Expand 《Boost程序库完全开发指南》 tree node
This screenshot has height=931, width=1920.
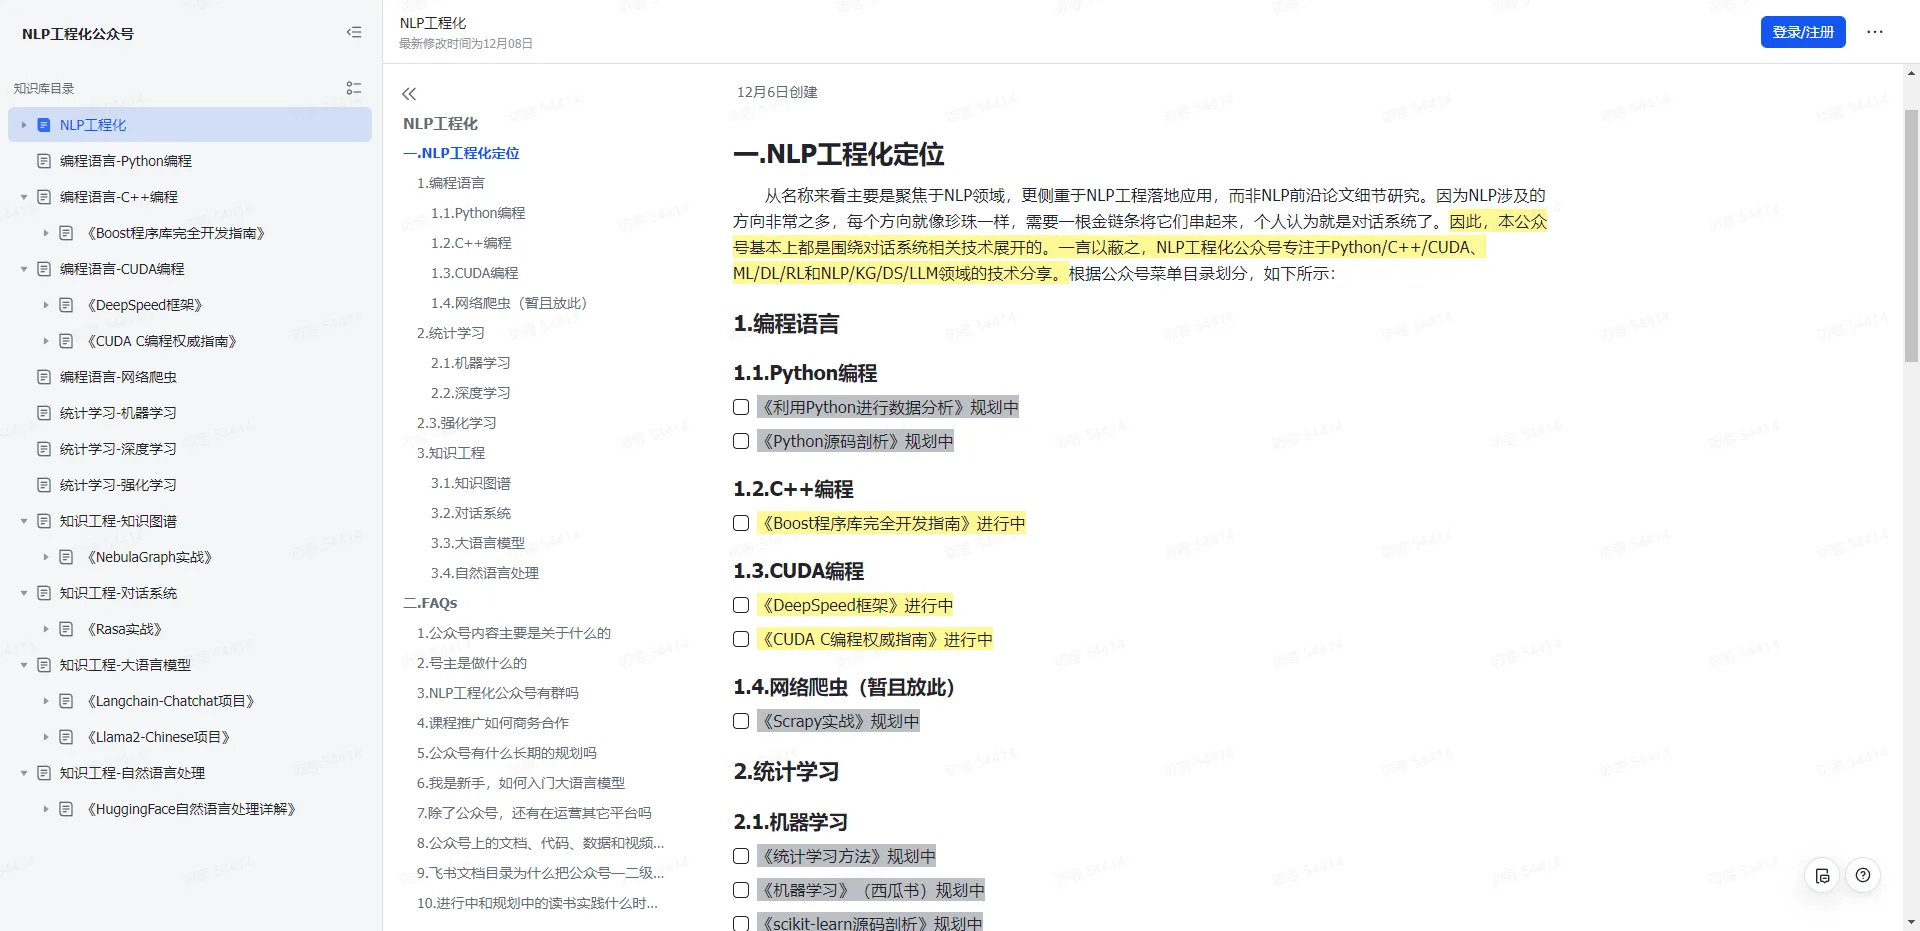click(46, 233)
